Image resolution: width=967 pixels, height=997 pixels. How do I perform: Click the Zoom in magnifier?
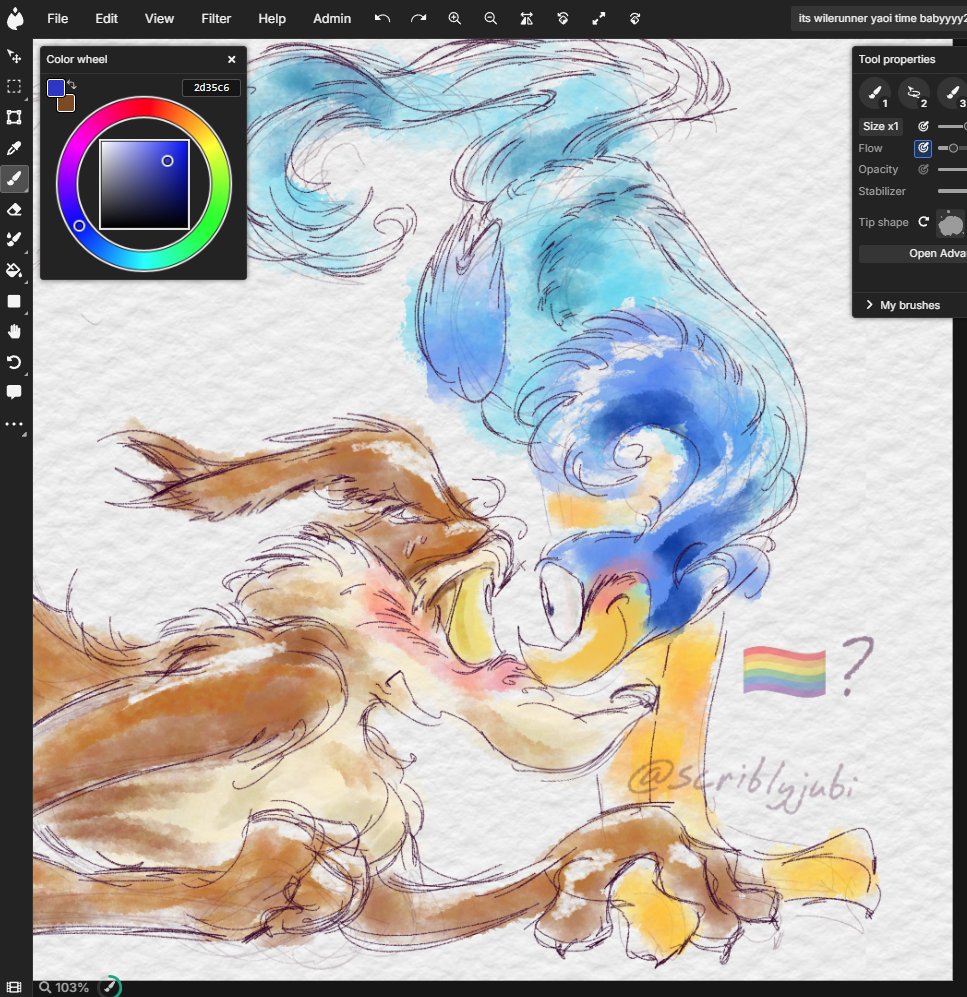tap(455, 18)
